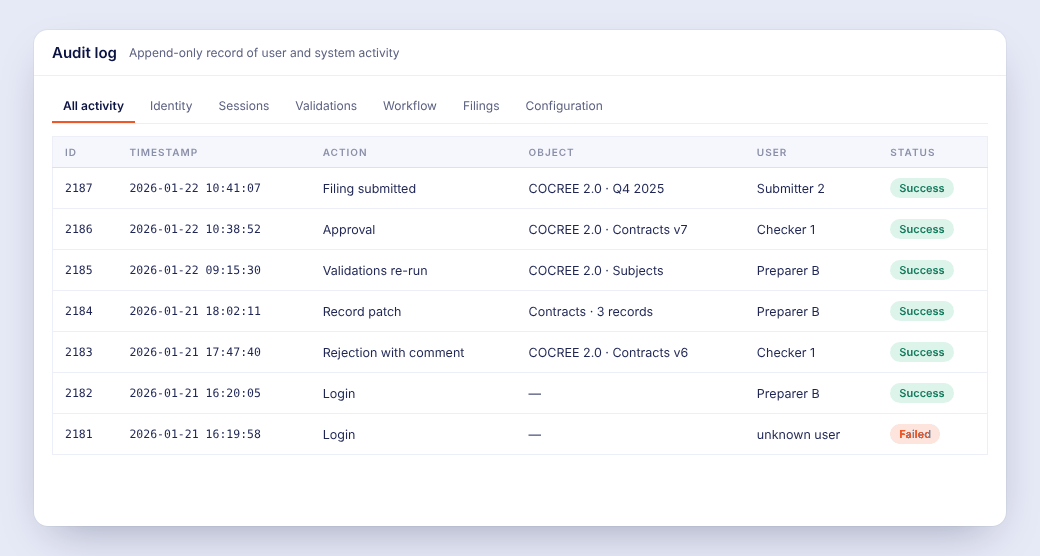1040x556 pixels.
Task: Click the STATUS column header
Action: [912, 153]
